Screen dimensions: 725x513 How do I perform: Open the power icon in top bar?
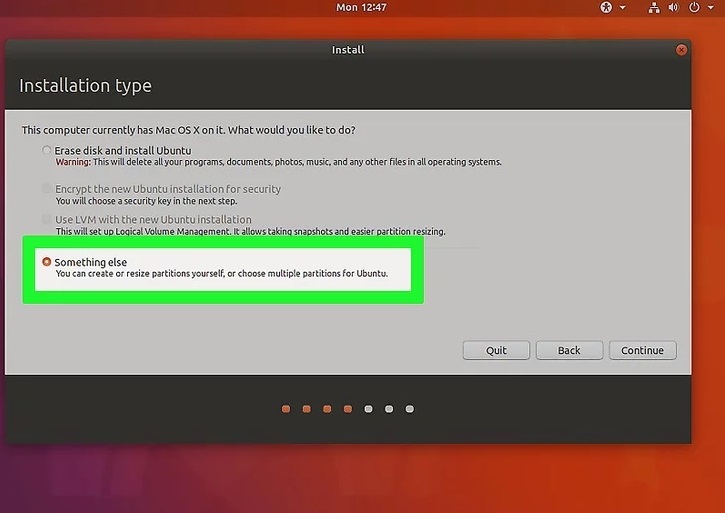click(694, 7)
